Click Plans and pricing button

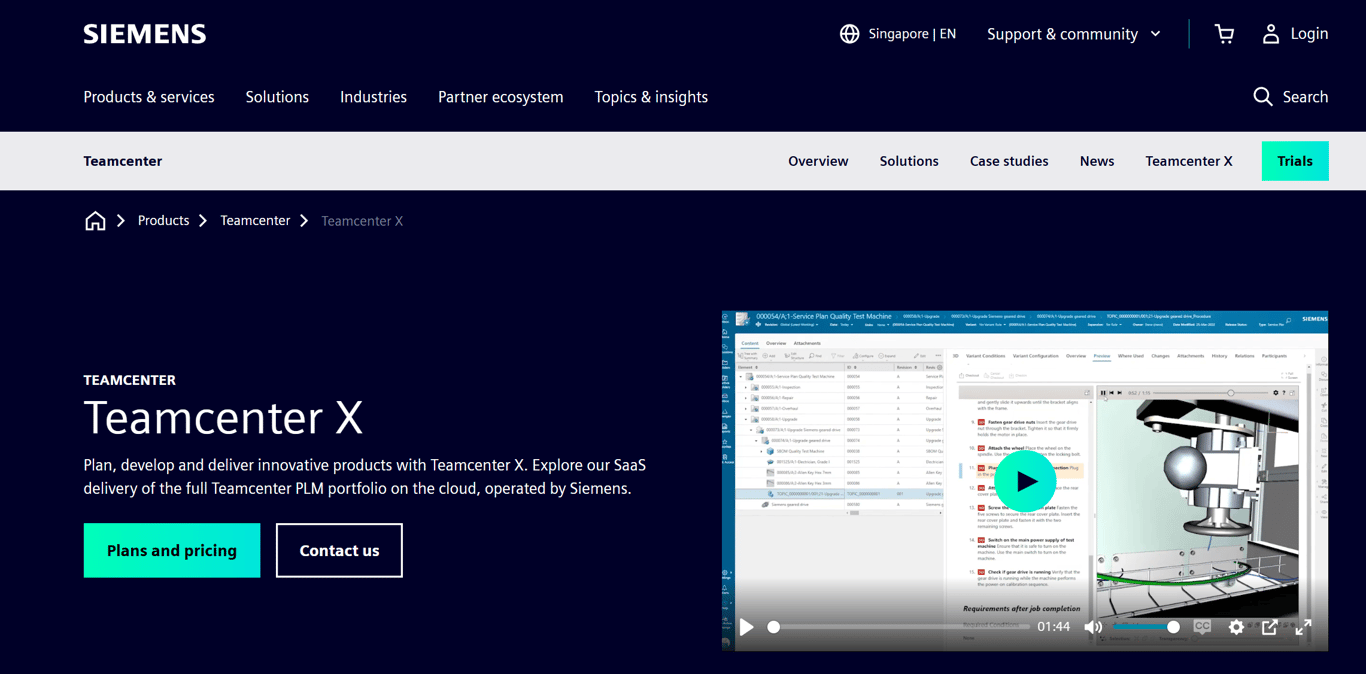[172, 550]
